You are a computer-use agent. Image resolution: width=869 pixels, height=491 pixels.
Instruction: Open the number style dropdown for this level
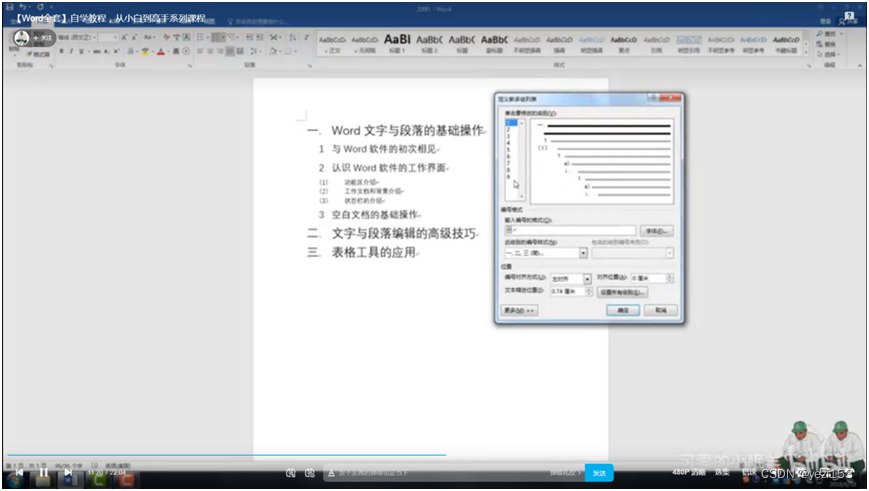tap(583, 253)
